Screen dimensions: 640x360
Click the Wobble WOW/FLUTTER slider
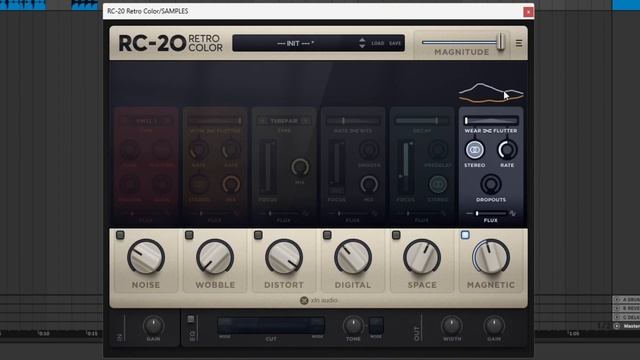pos(215,121)
